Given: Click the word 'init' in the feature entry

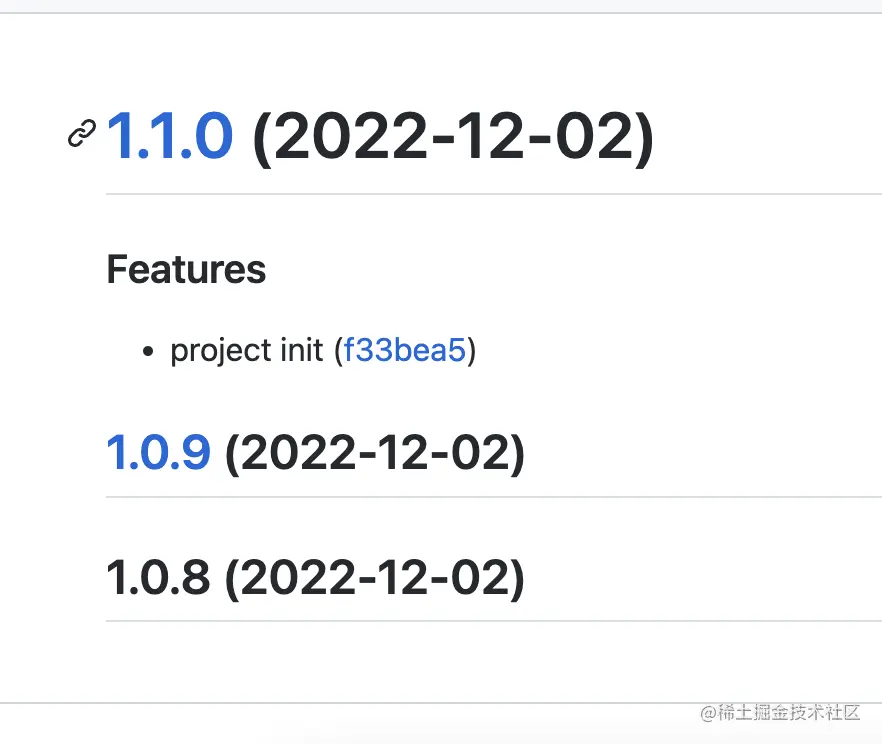Looking at the screenshot, I should (x=302, y=350).
